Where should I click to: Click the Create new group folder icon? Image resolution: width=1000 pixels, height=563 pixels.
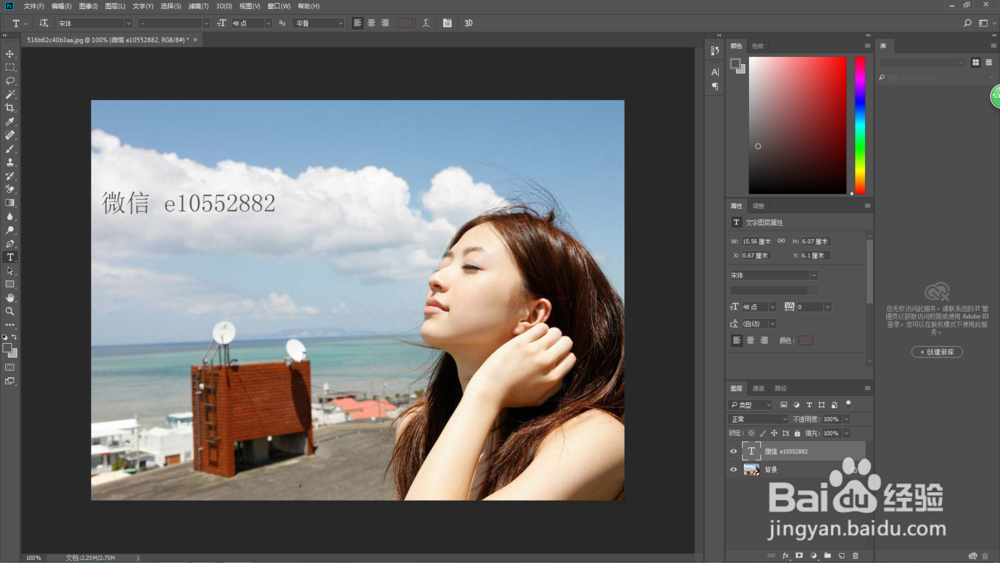pos(827,555)
